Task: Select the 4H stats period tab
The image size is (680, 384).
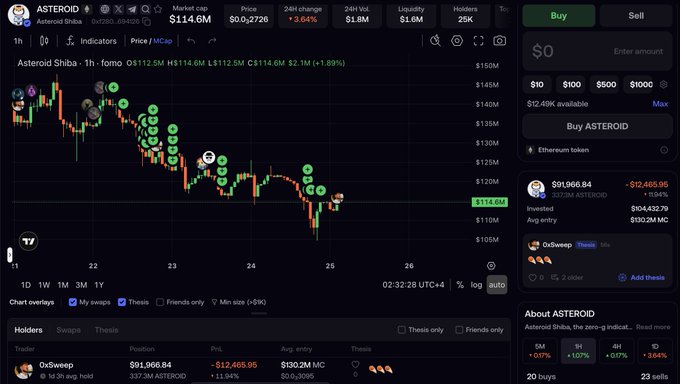Action: pos(617,351)
